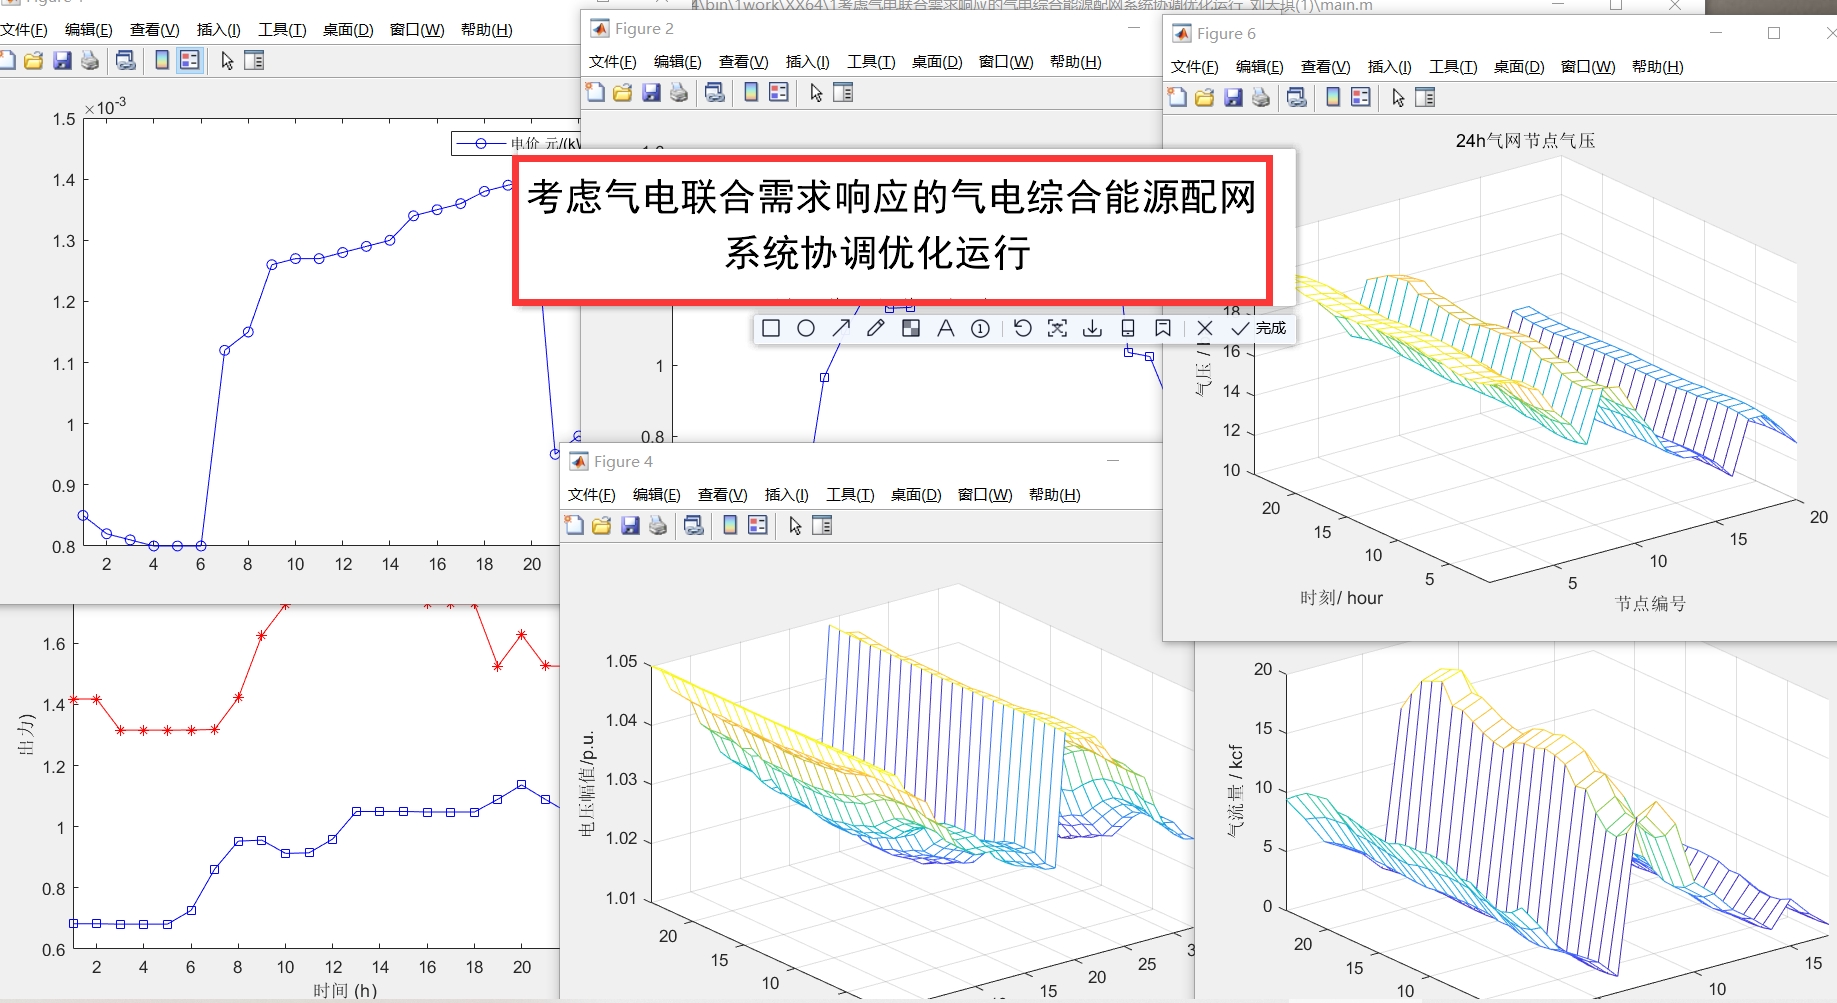The height and width of the screenshot is (1003, 1837).
Task: Click the 时间 (h) axis label in bottom-left plot
Action: click(x=345, y=990)
